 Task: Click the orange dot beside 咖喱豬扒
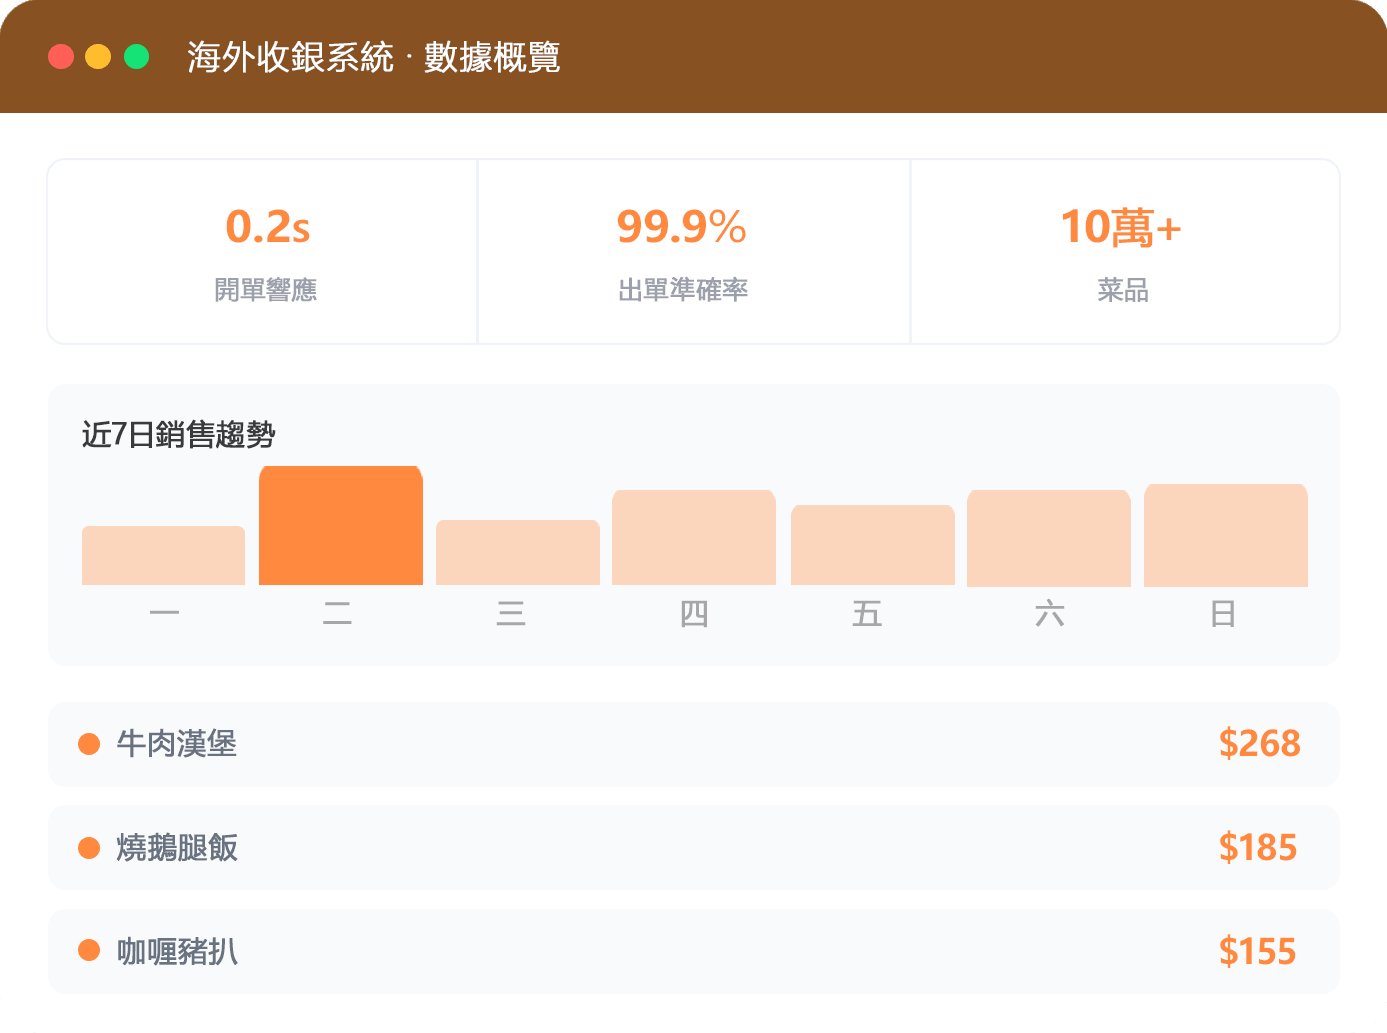[x=89, y=951]
